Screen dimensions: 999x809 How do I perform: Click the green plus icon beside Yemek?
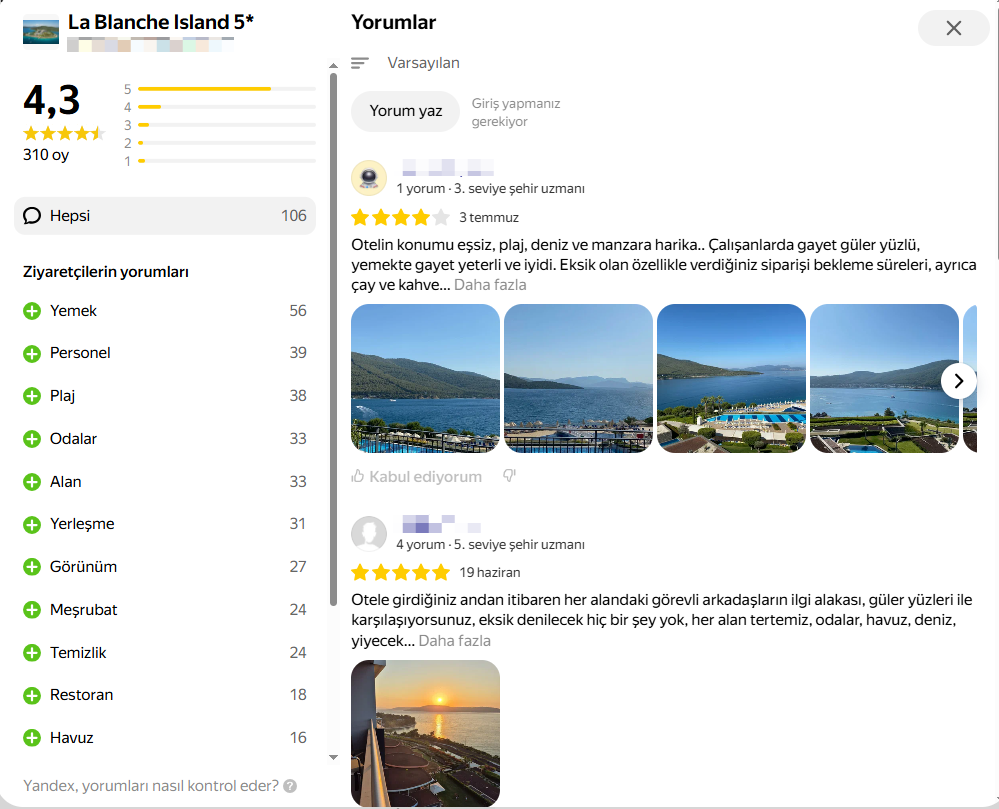(x=32, y=311)
